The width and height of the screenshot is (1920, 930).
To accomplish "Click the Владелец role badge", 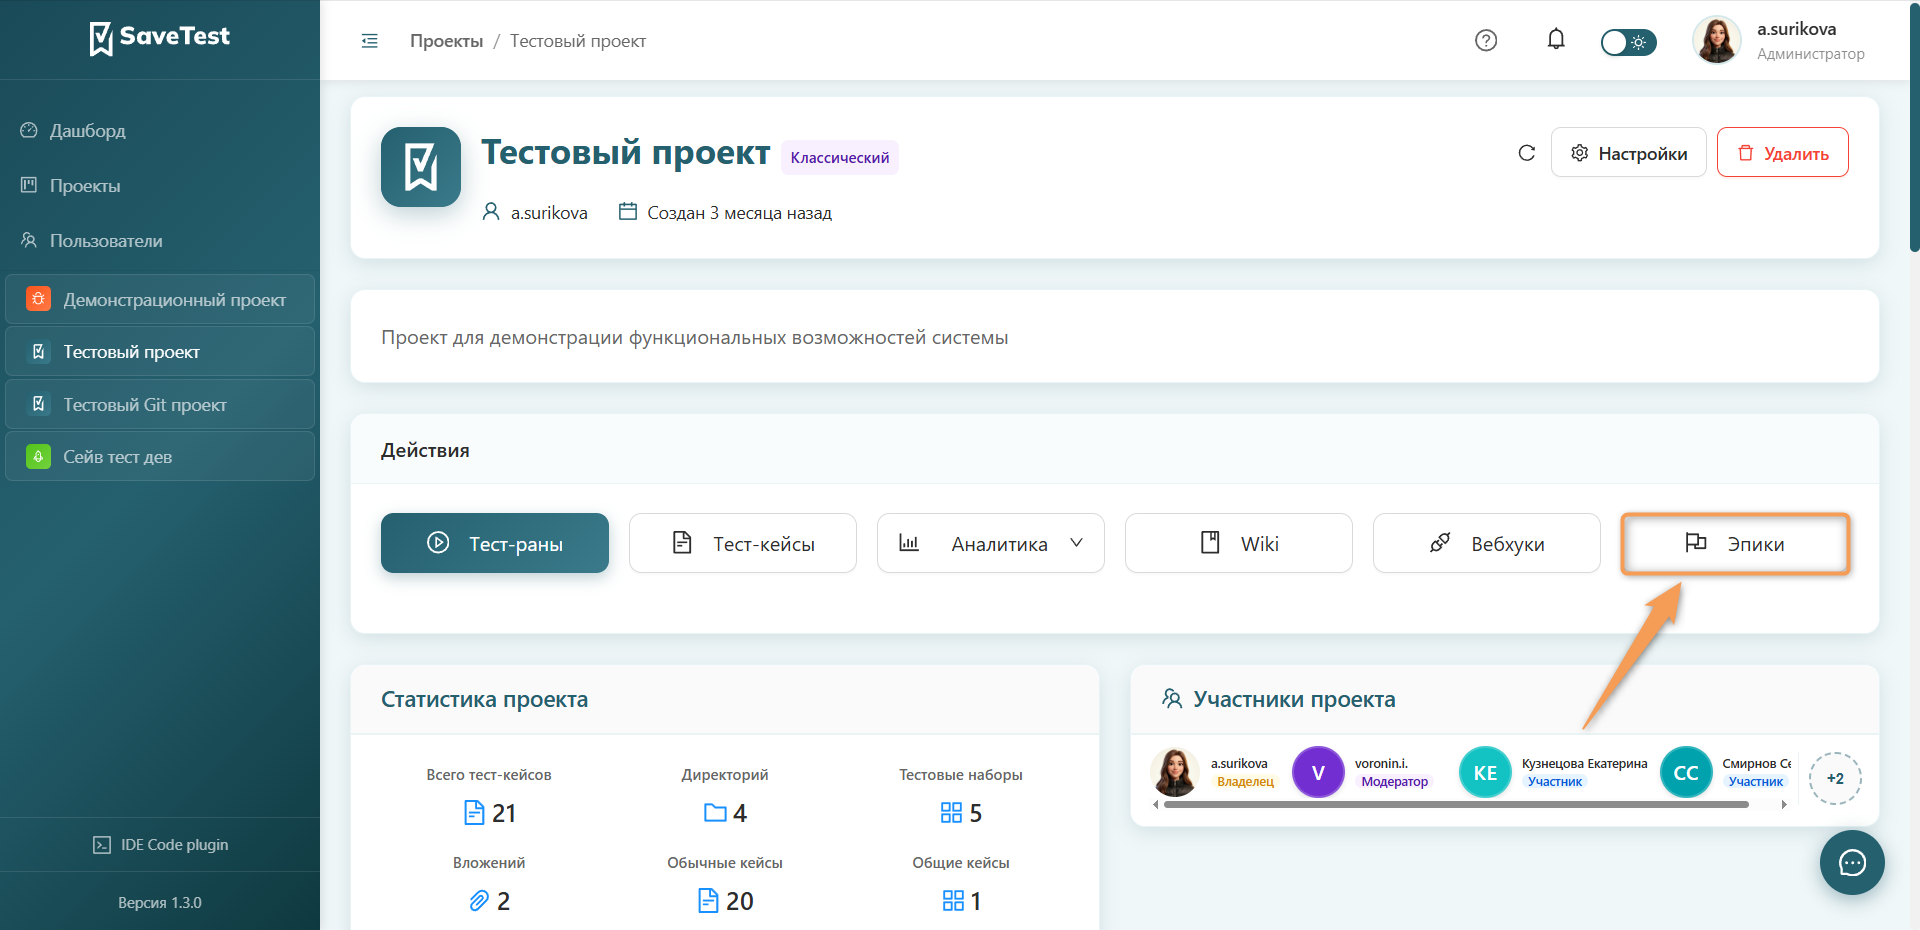I will [1245, 782].
